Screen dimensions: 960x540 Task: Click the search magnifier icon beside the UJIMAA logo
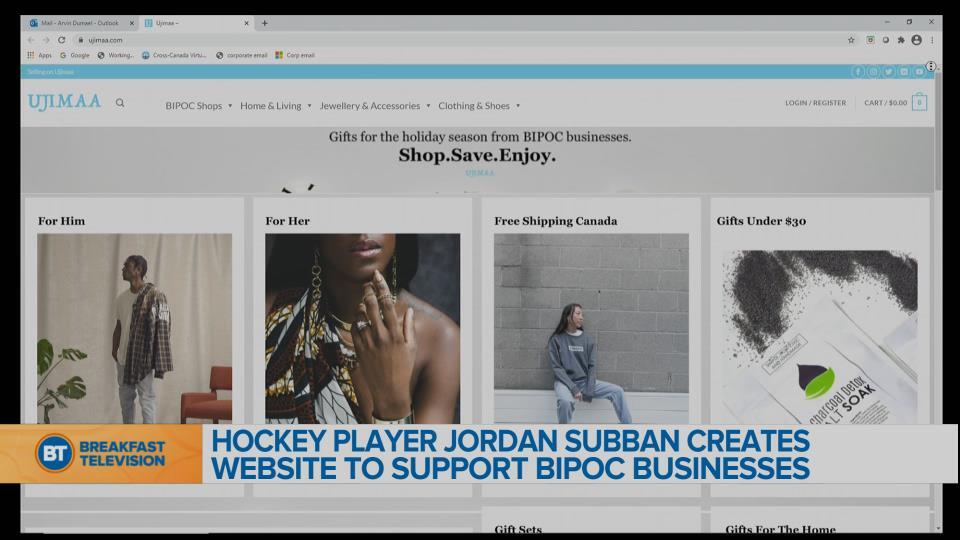[x=120, y=103]
